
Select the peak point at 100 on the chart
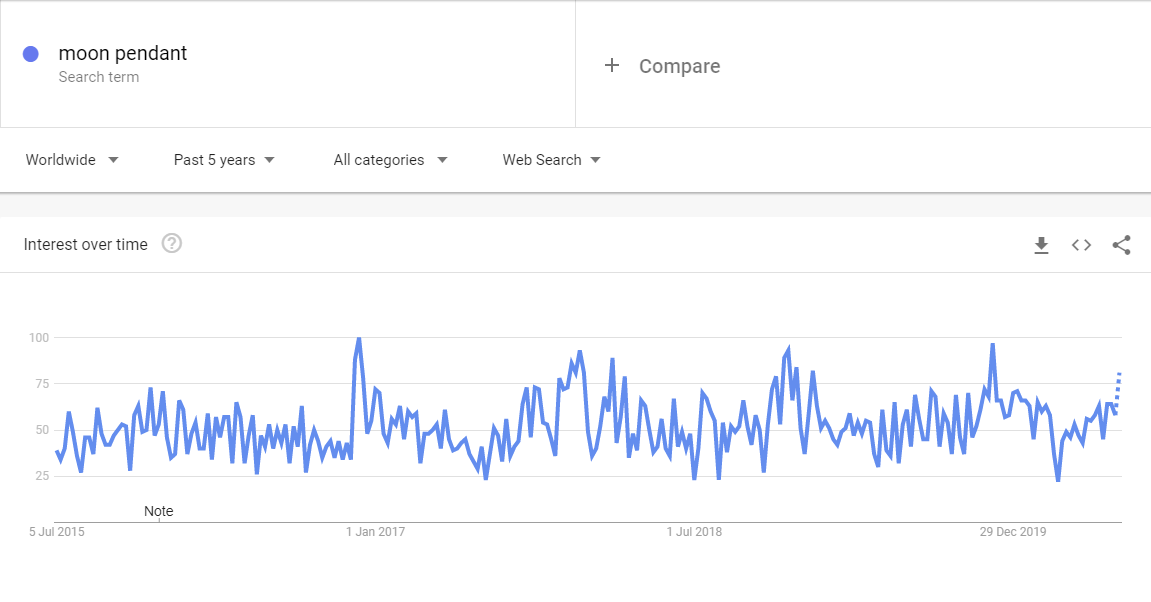(358, 338)
